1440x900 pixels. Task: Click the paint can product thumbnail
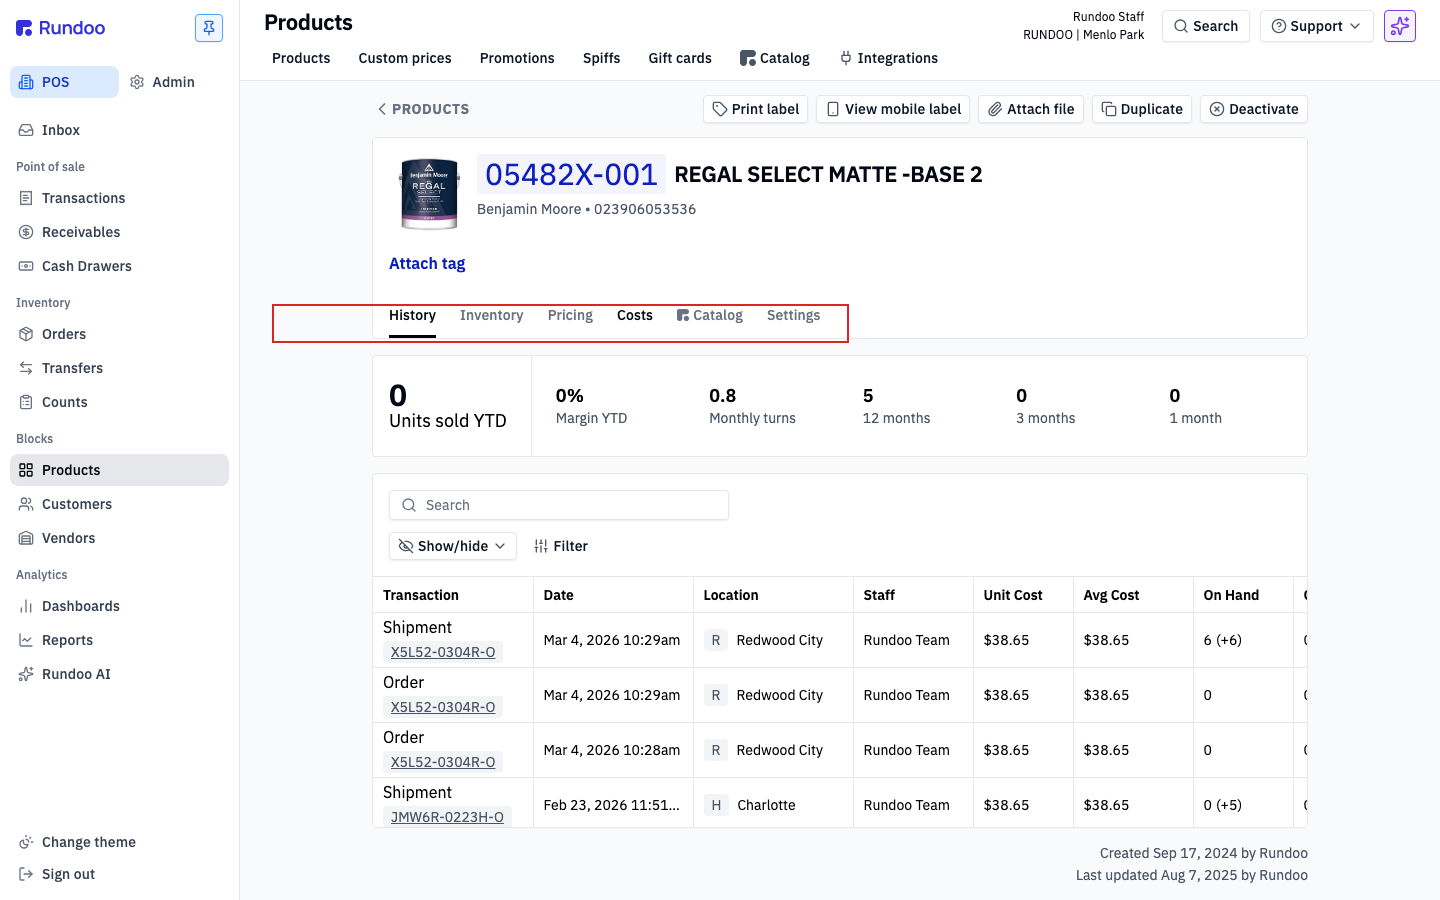(429, 194)
